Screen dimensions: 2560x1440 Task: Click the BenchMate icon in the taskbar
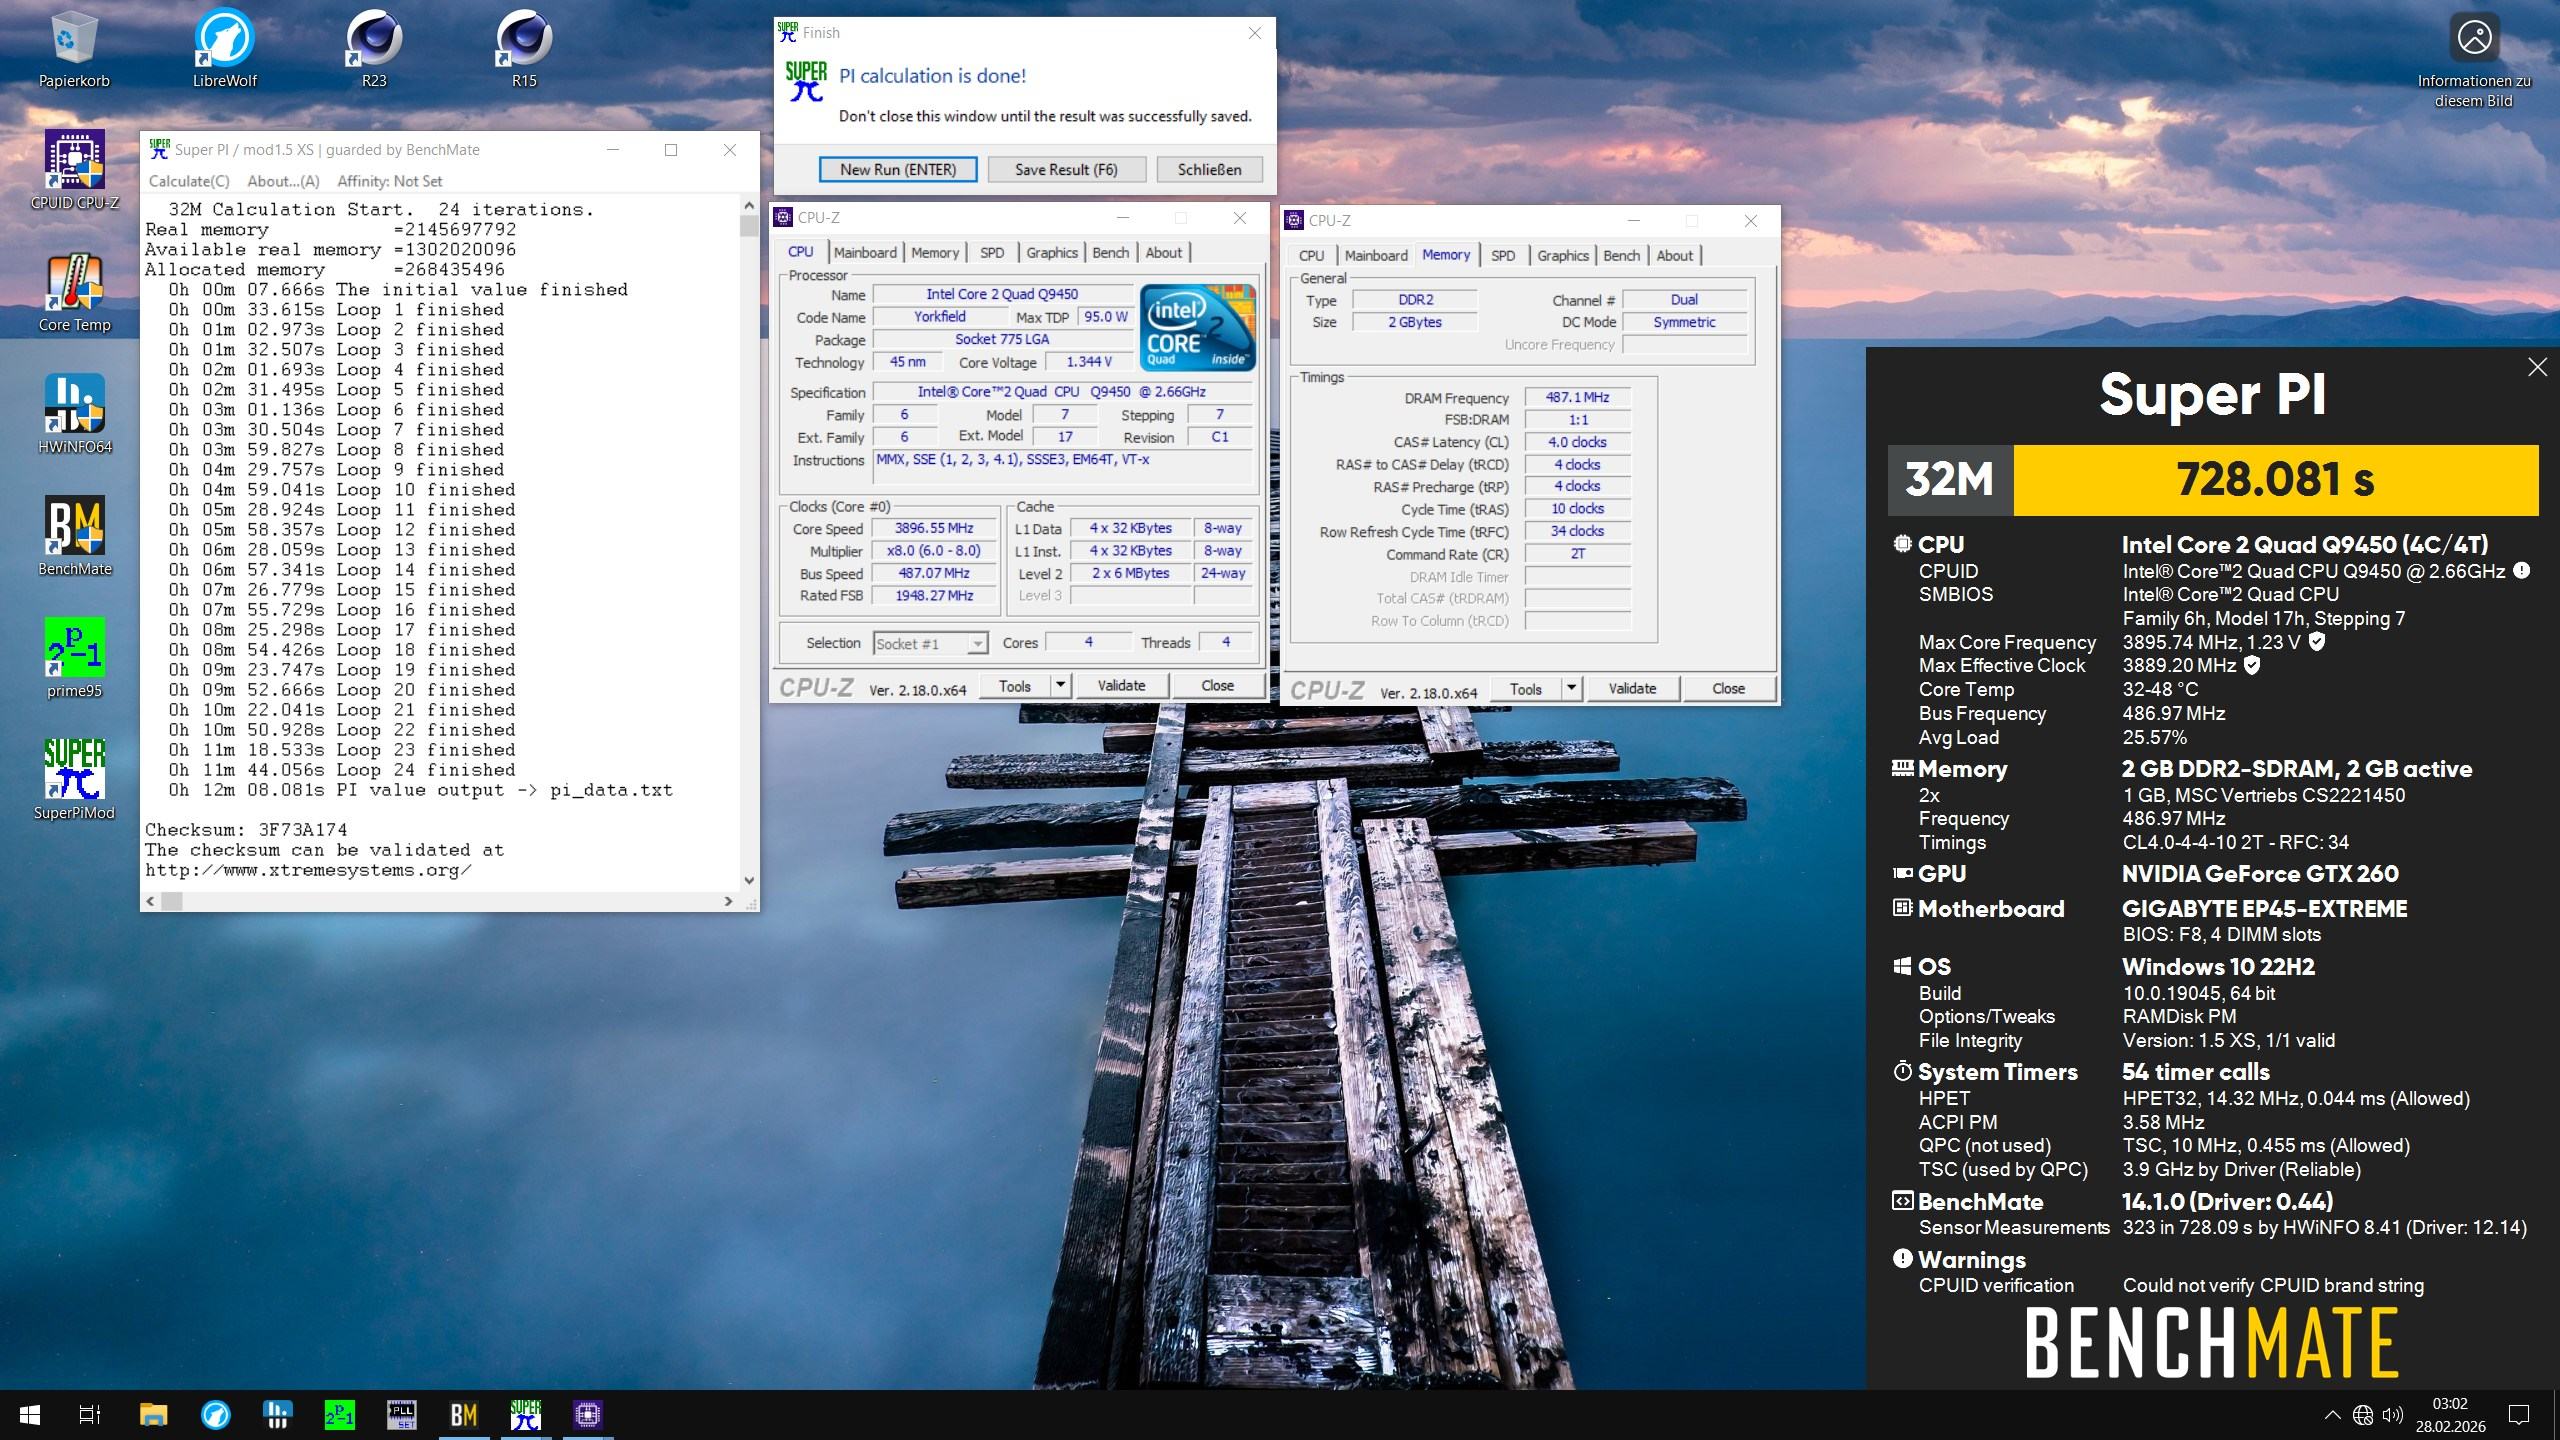tap(463, 1414)
